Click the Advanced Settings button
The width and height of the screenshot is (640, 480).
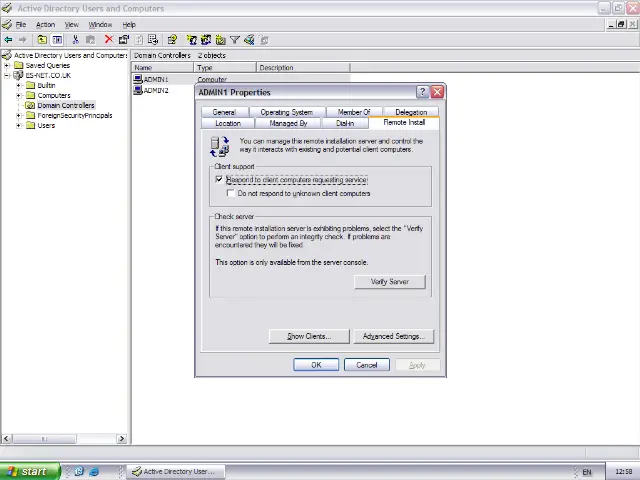tap(393, 336)
